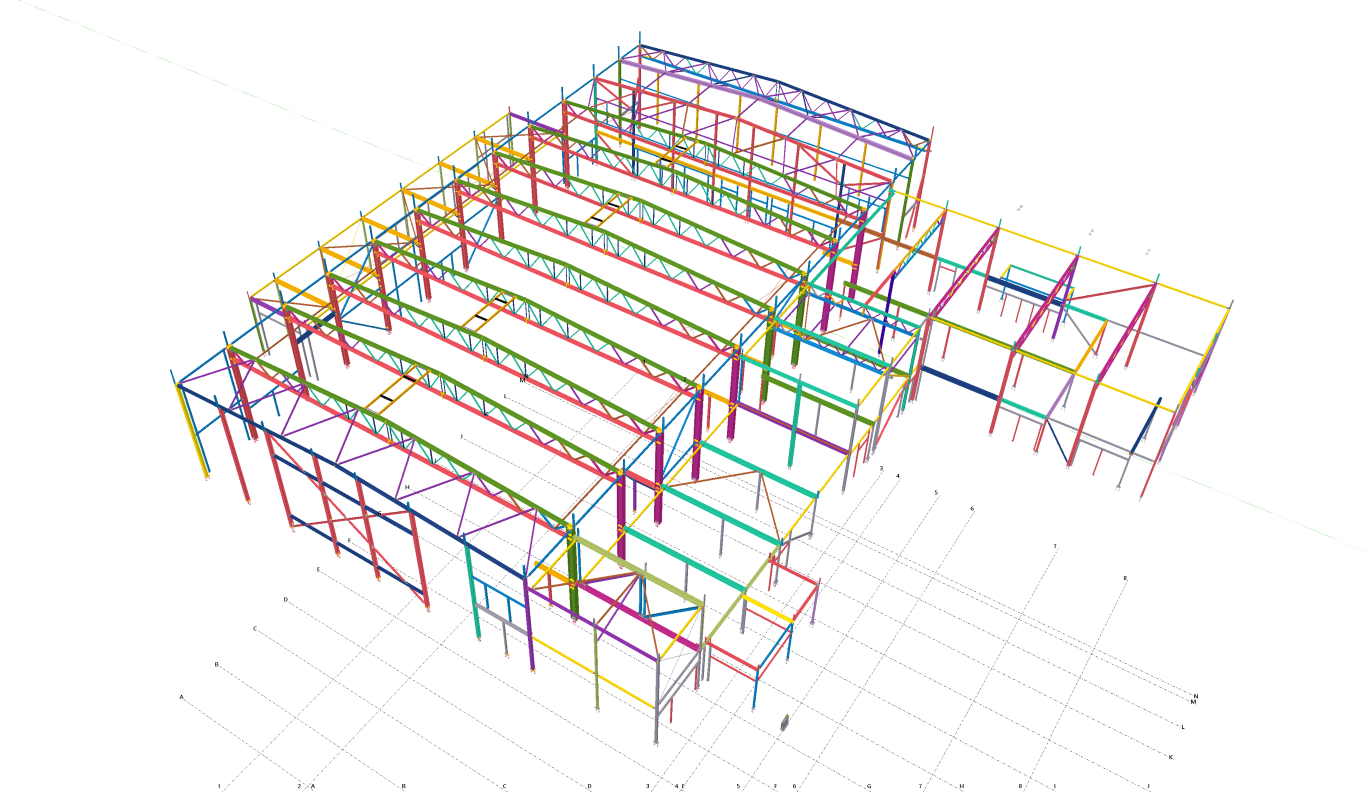
Task: Select grid label I along the bottom edge
Action: pyautogui.click(x=1054, y=786)
